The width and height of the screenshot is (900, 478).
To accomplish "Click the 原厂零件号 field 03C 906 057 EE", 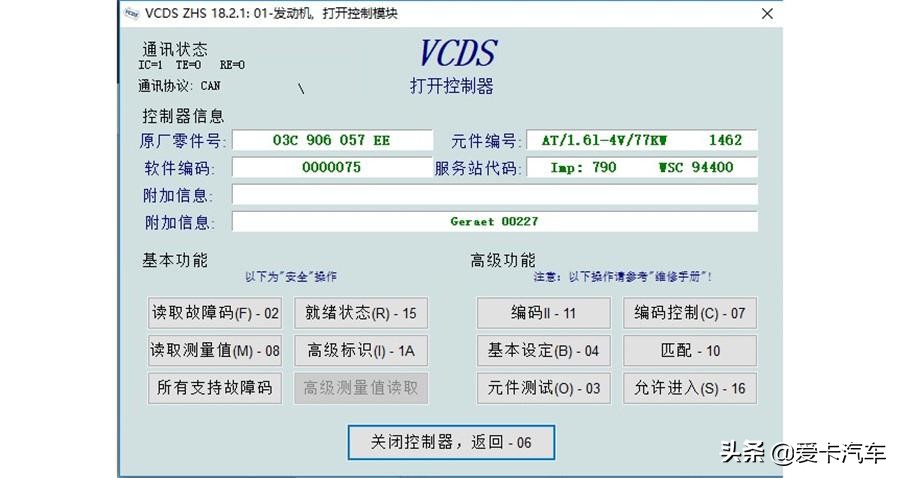I will (332, 140).
